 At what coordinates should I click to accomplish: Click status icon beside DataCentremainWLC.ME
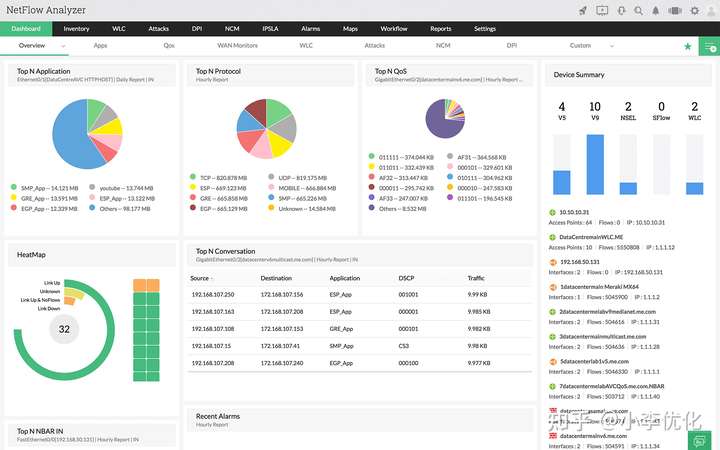click(552, 237)
